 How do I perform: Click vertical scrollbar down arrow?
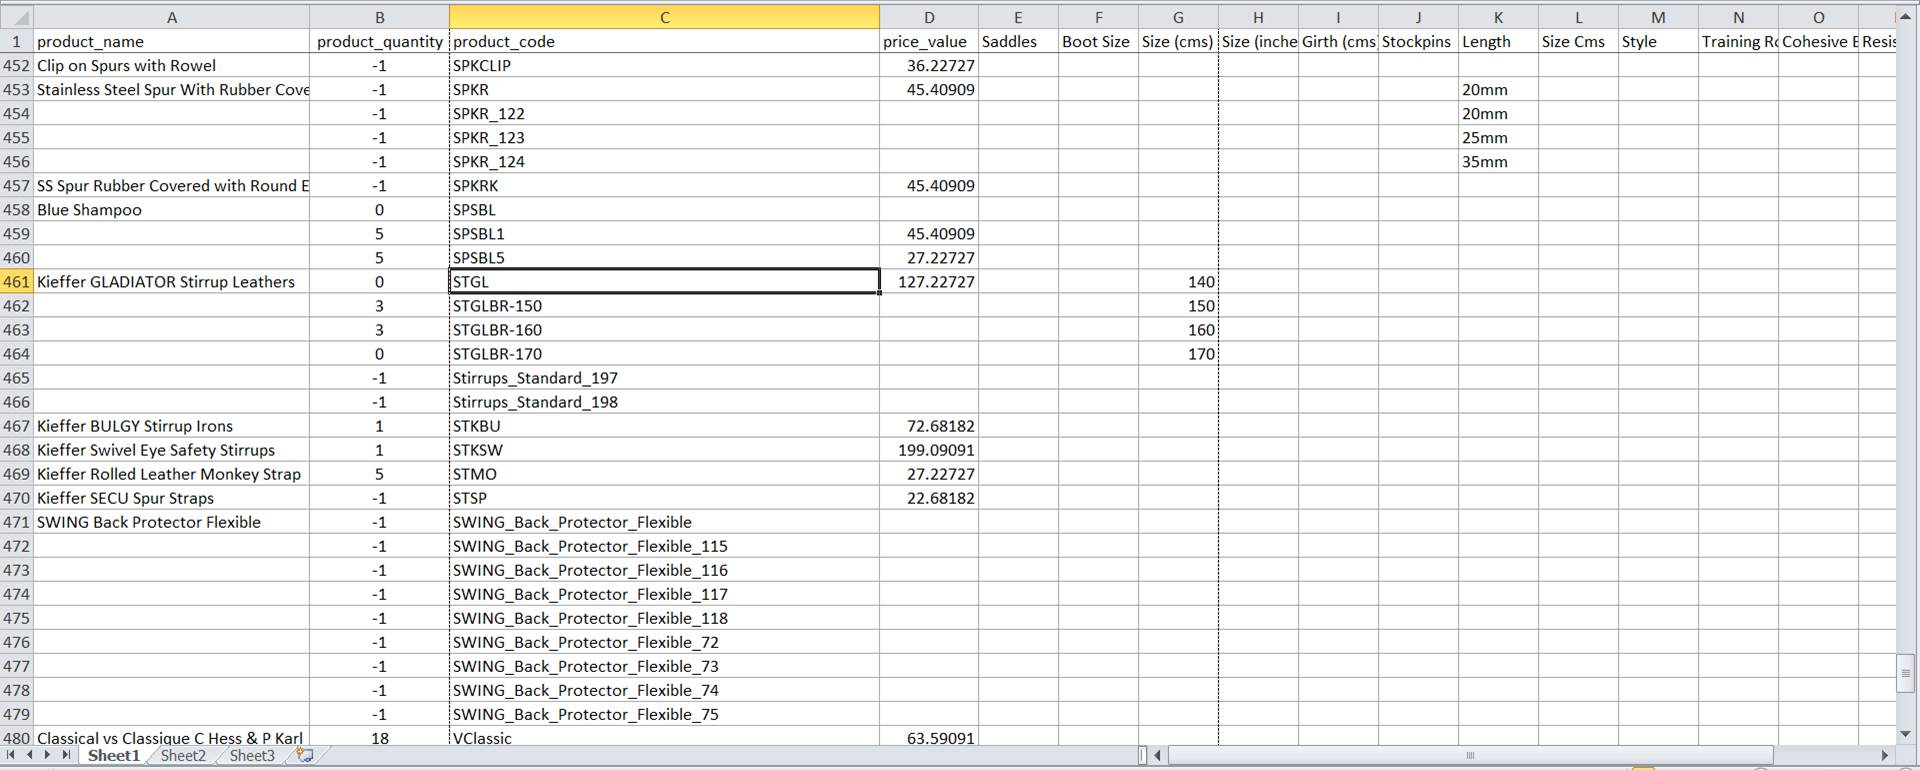(1905, 734)
